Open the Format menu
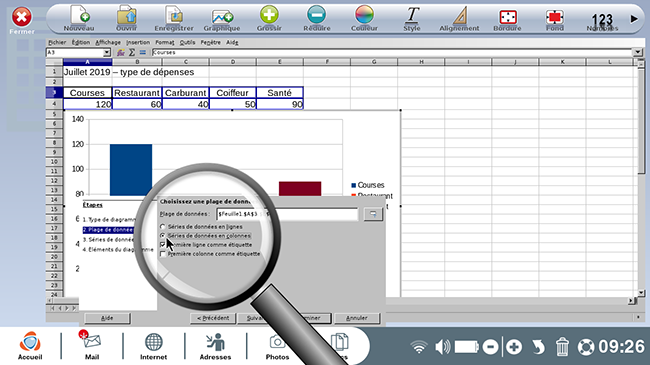The width and height of the screenshot is (650, 365). click(x=165, y=42)
